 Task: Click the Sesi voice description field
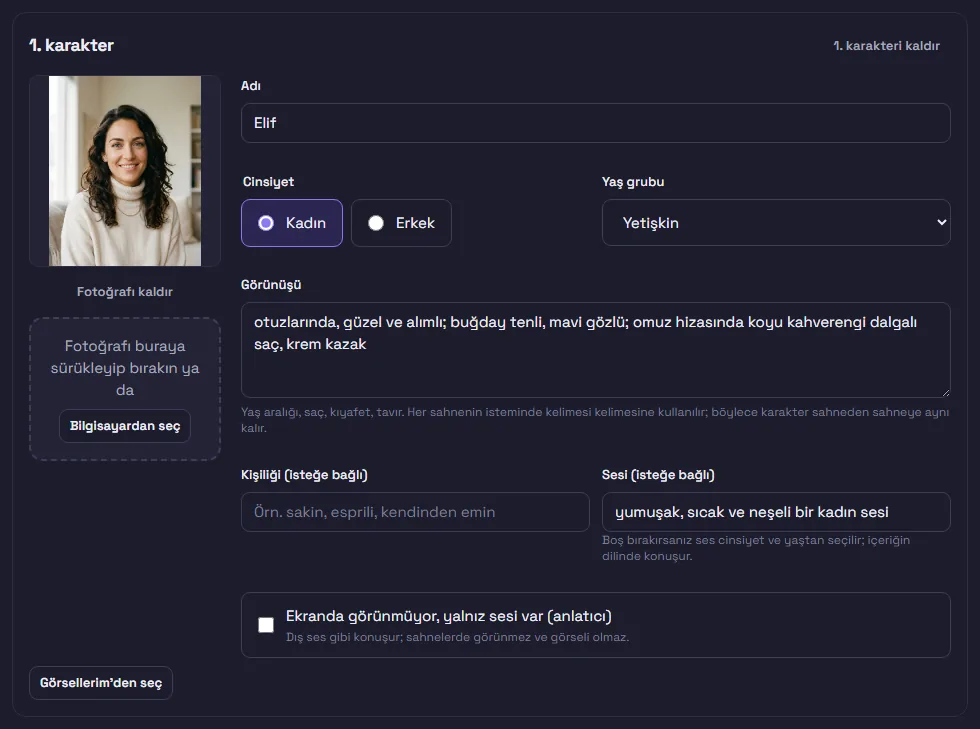coord(776,512)
